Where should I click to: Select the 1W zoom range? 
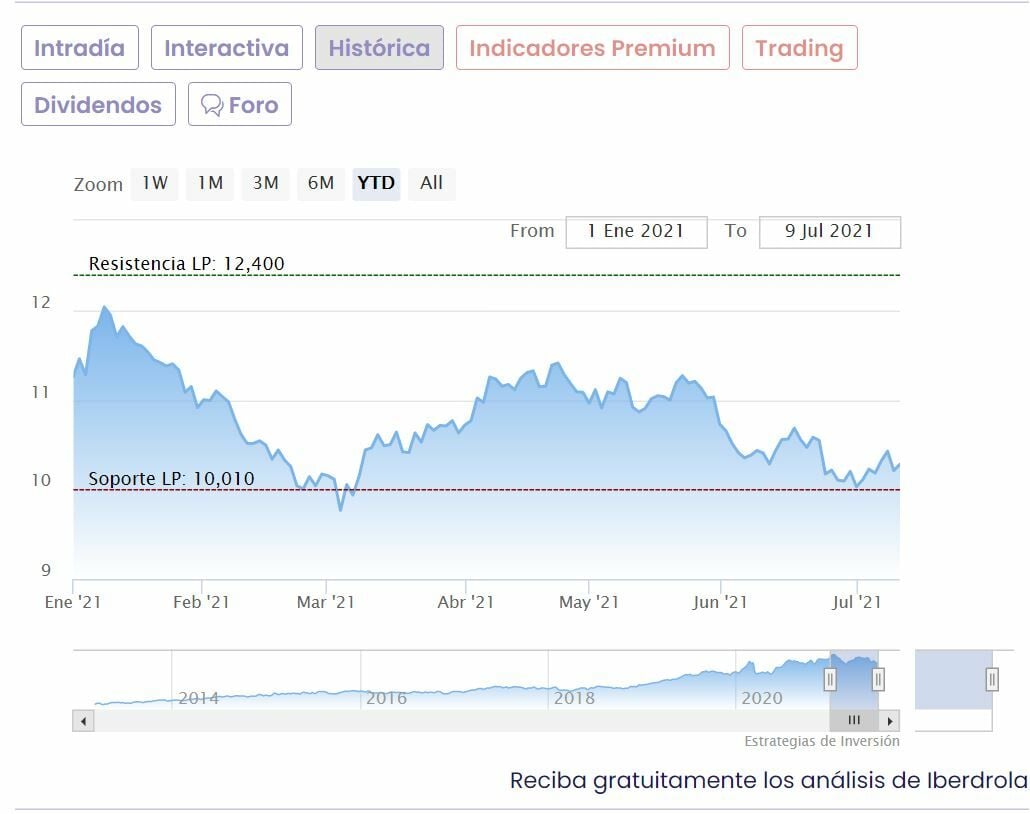point(154,183)
